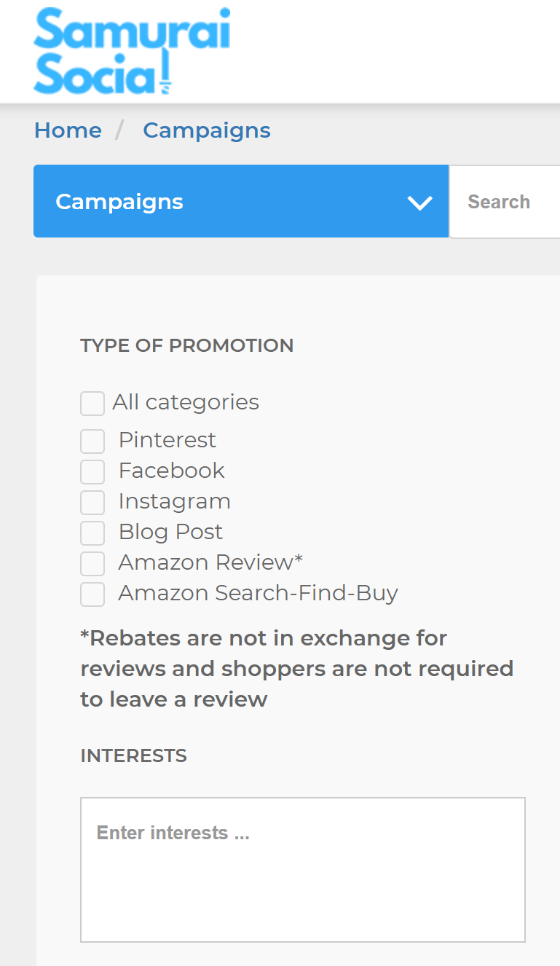Click the Blog Post label text
This screenshot has width=560, height=966.
(x=170, y=532)
